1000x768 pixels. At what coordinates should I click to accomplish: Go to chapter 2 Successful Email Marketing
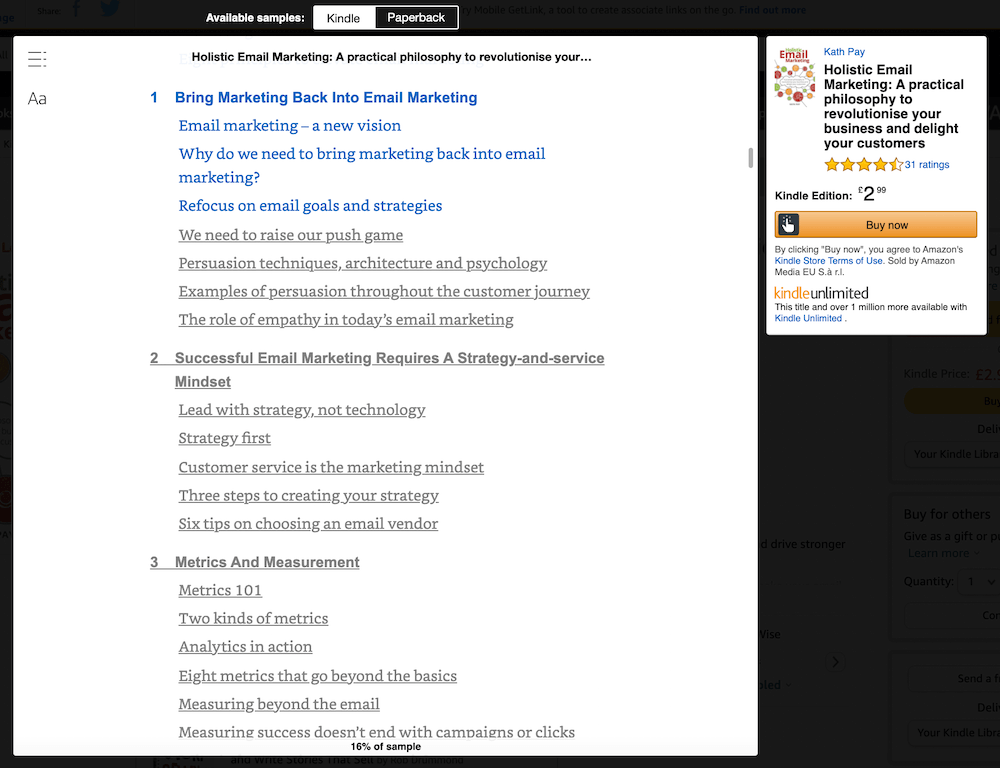point(377,369)
